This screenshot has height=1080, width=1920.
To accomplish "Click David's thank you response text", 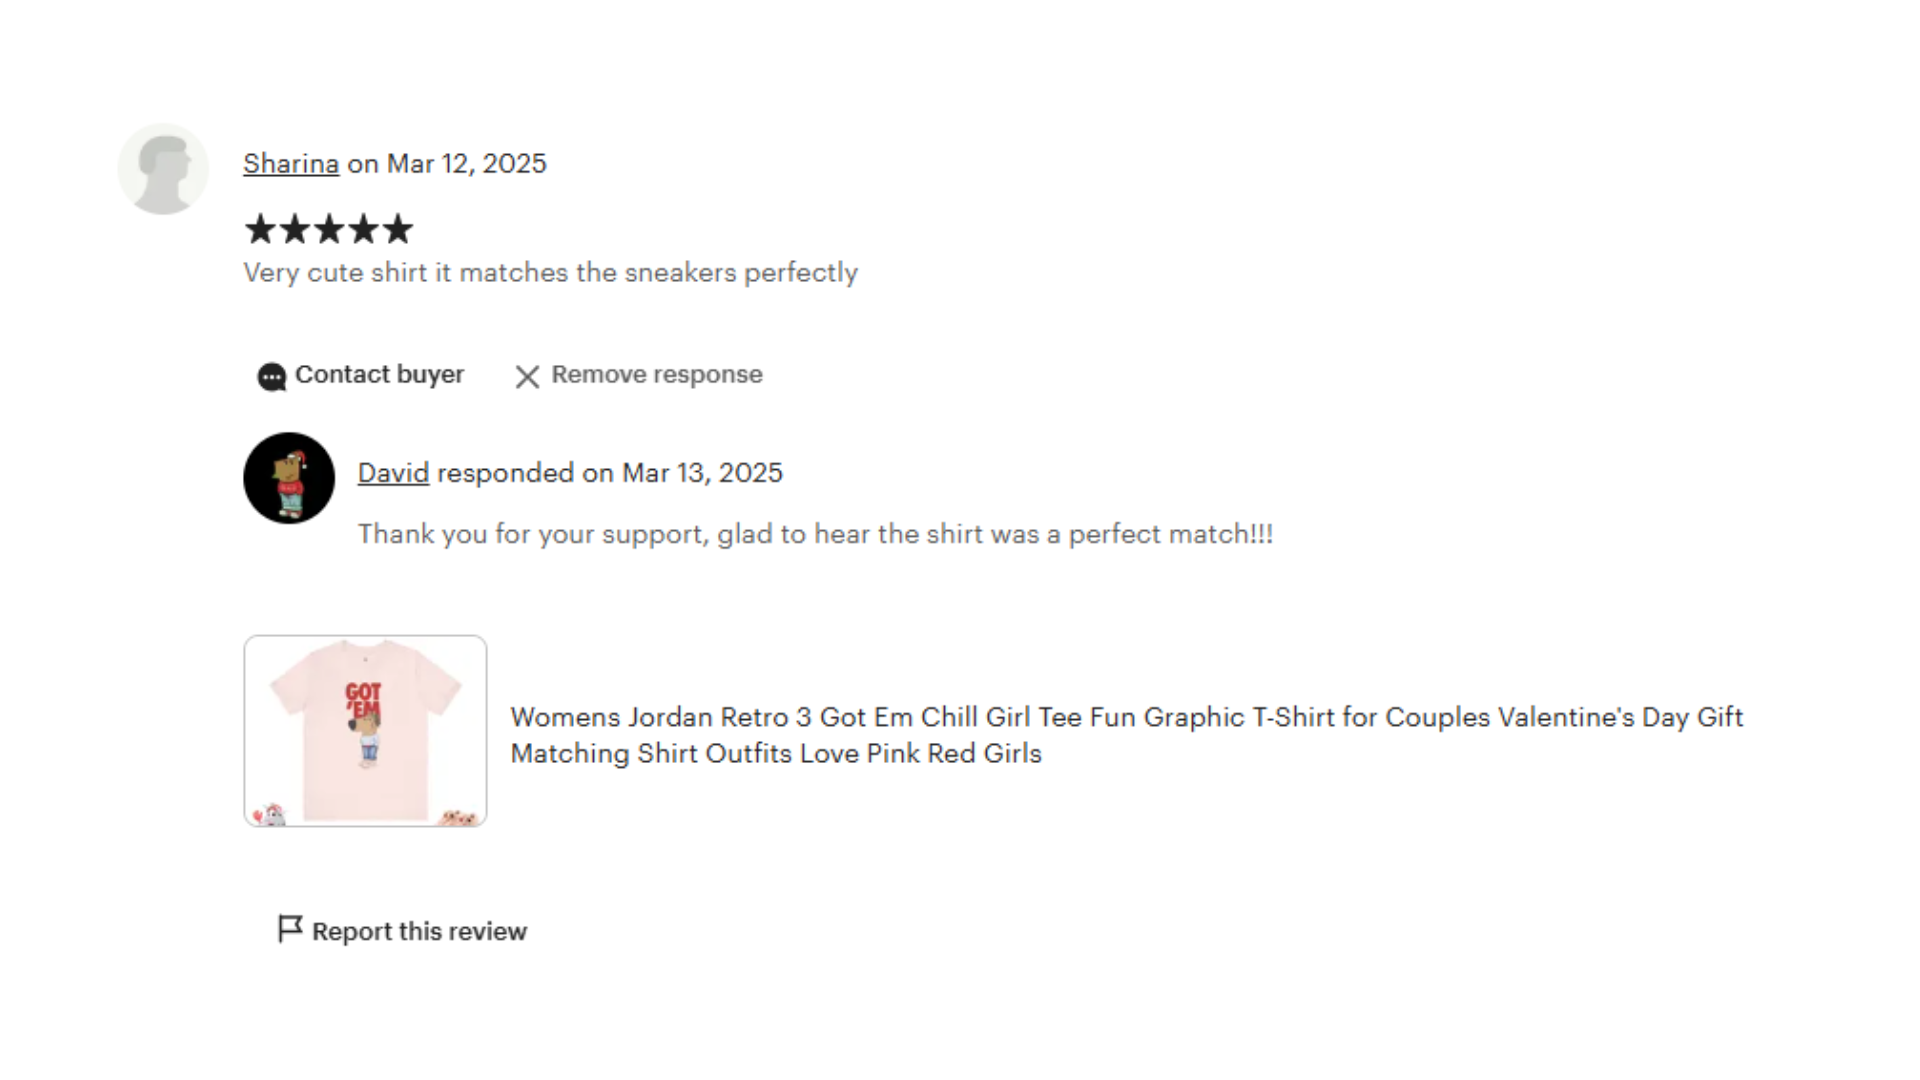I will [816, 534].
